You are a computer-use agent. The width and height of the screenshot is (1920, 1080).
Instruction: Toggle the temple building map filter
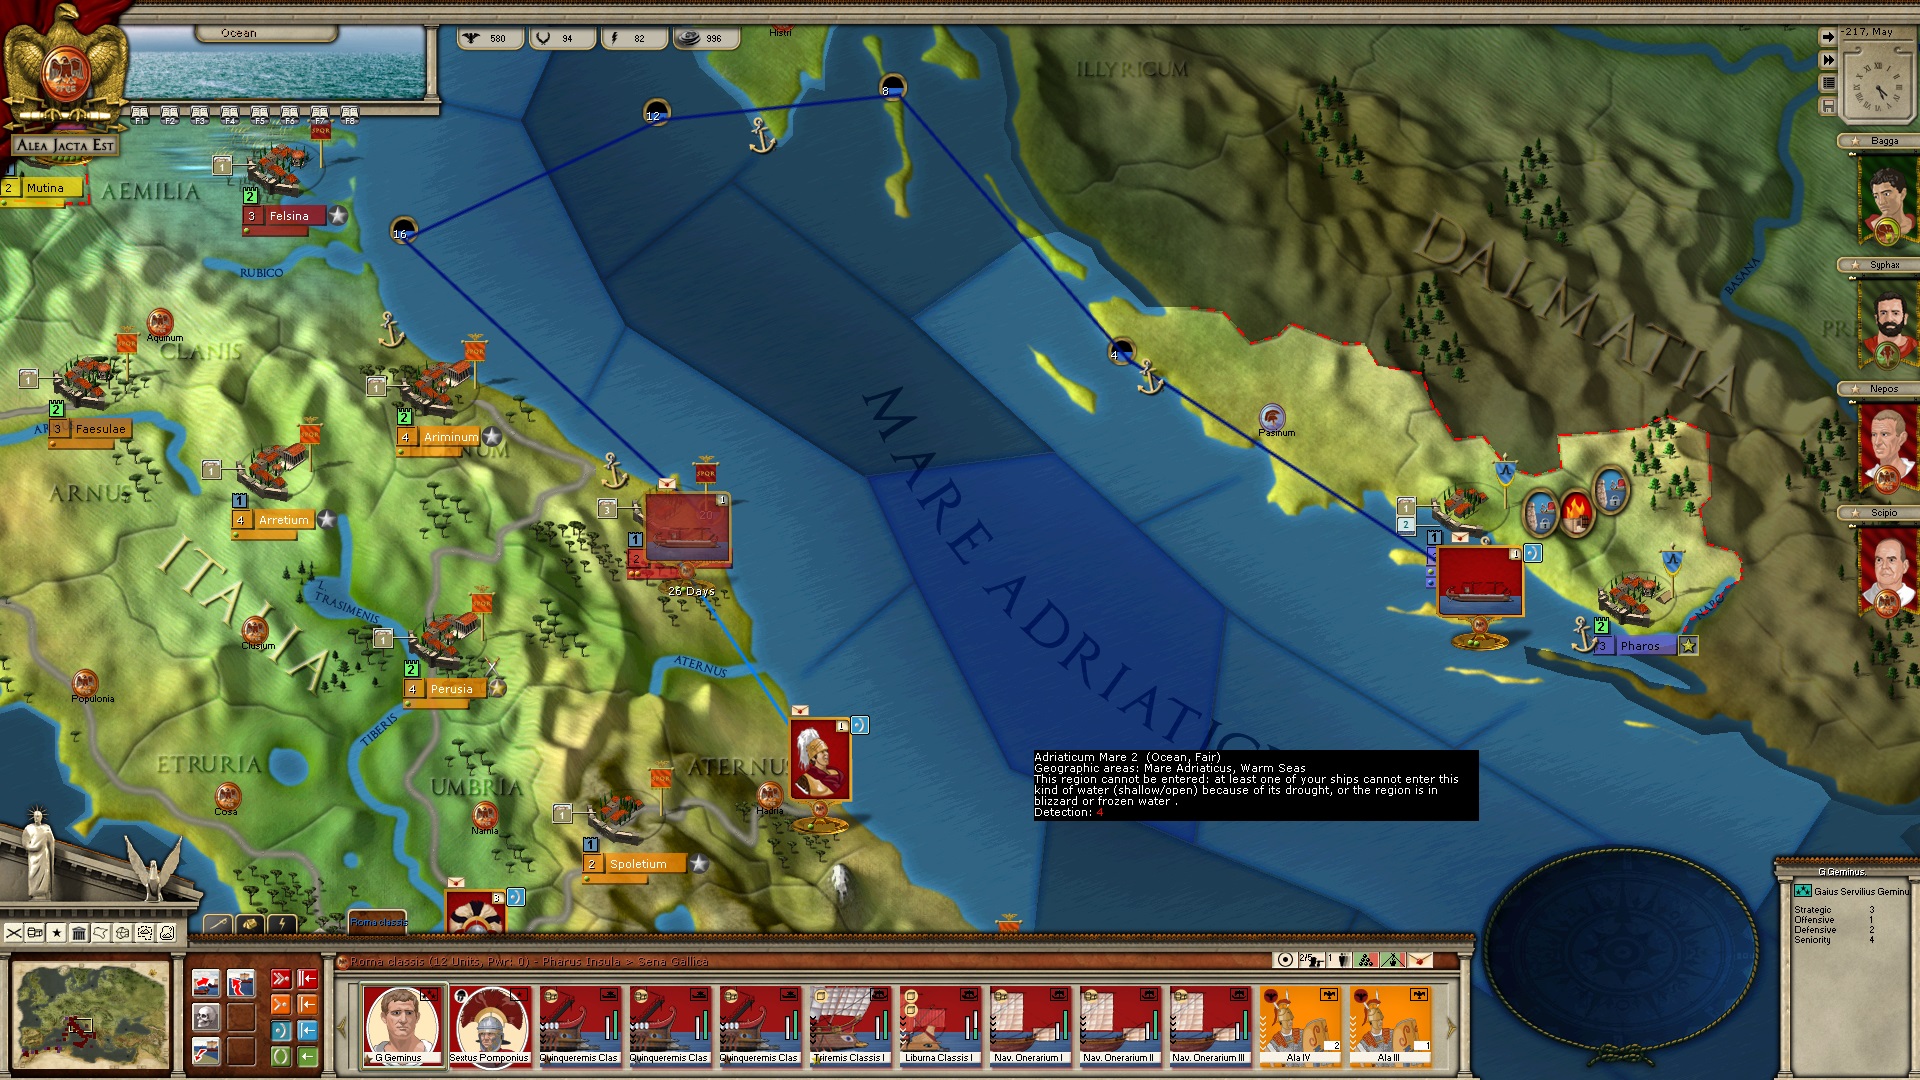(79, 933)
